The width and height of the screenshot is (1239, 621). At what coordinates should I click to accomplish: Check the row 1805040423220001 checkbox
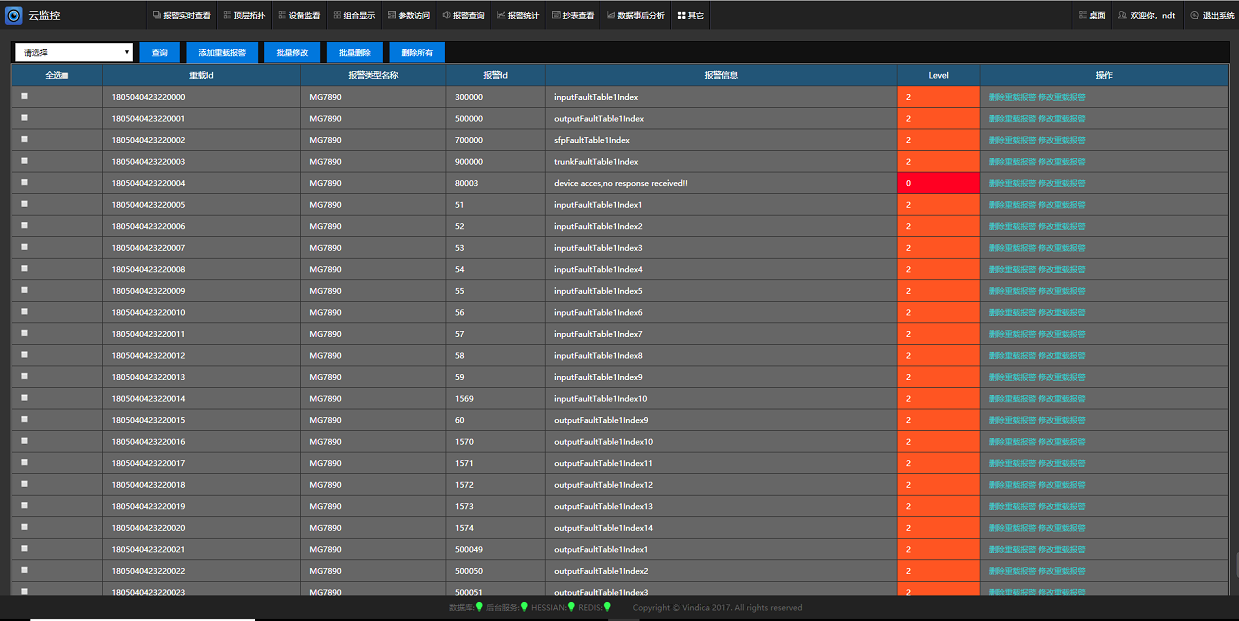(24, 118)
